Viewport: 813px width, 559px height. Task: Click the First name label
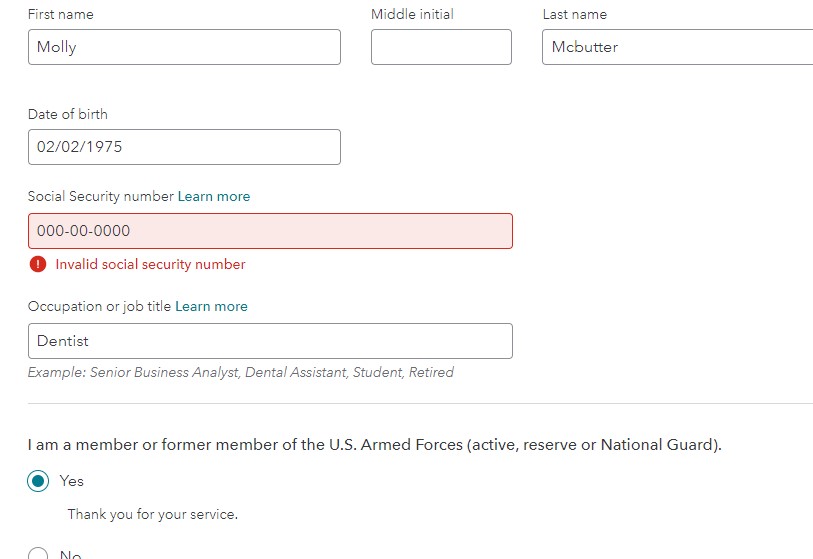[61, 14]
